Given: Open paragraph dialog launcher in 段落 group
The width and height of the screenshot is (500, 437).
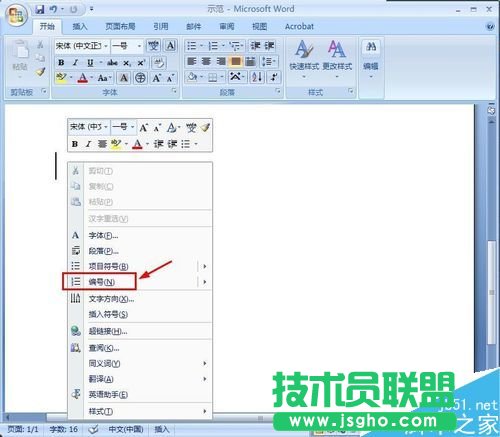Looking at the screenshot, I should (x=278, y=91).
